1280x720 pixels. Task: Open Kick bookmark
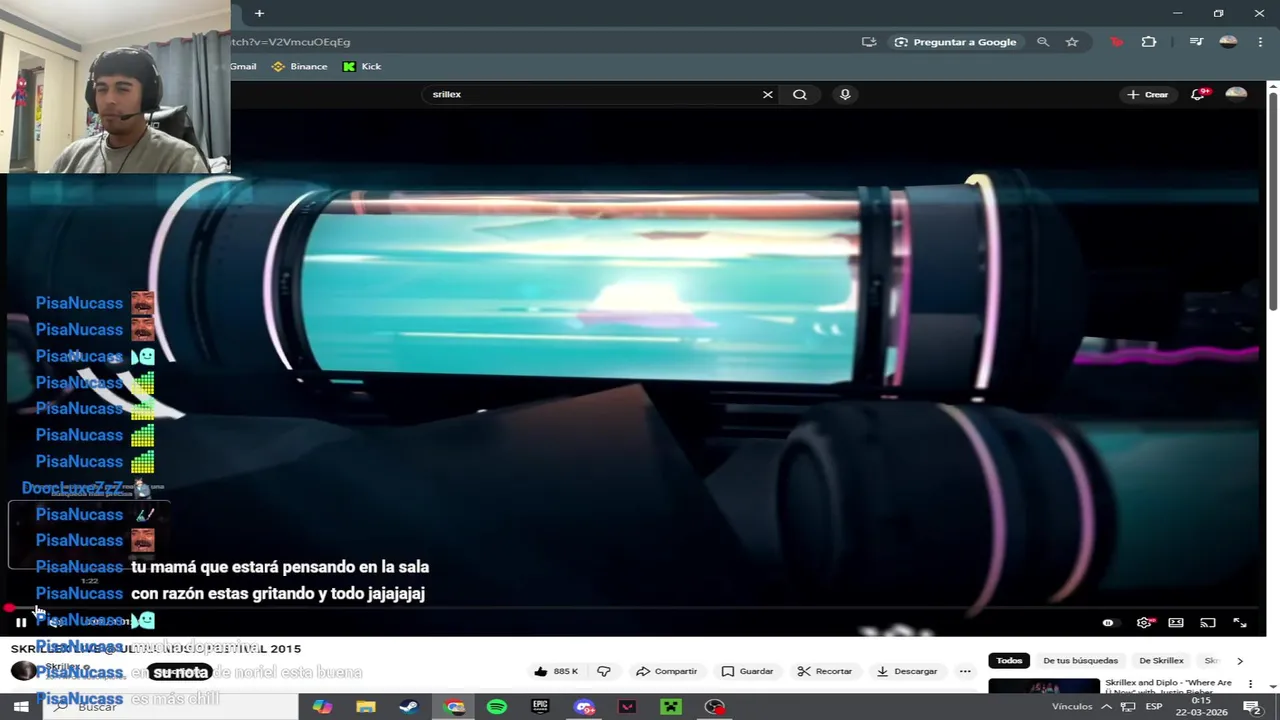coord(362,66)
